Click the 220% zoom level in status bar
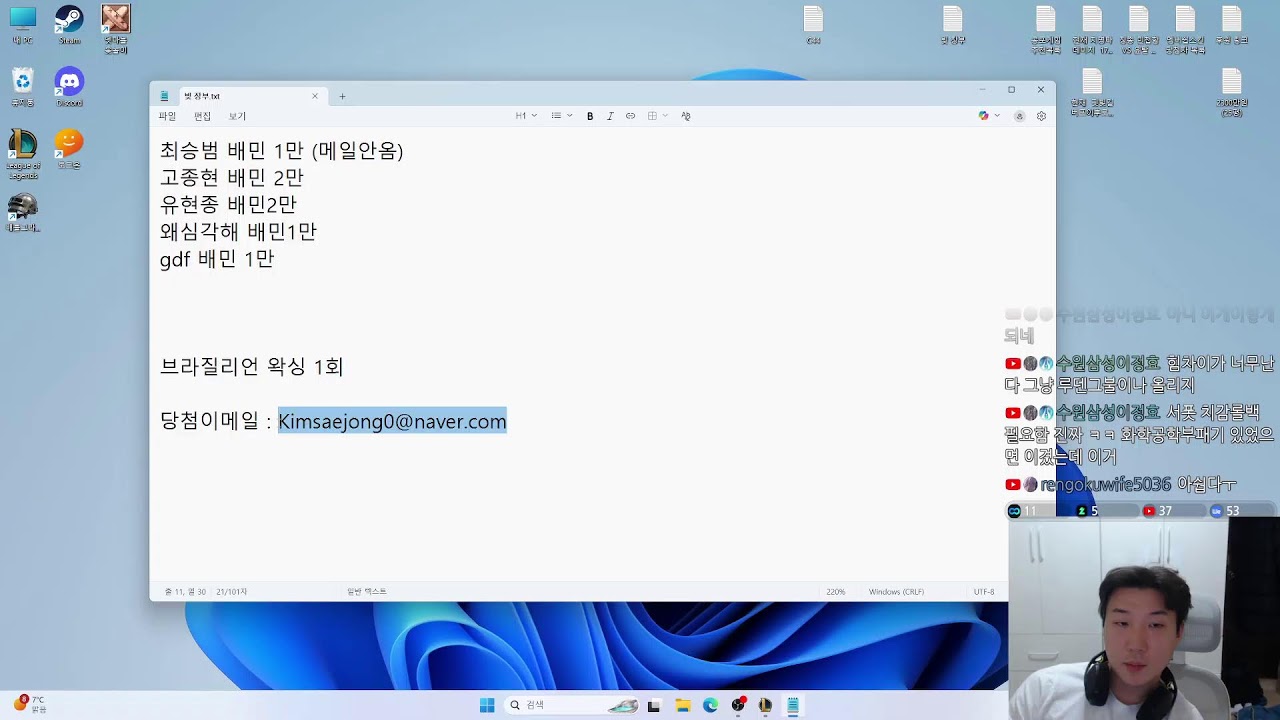1280x720 pixels. point(836,592)
